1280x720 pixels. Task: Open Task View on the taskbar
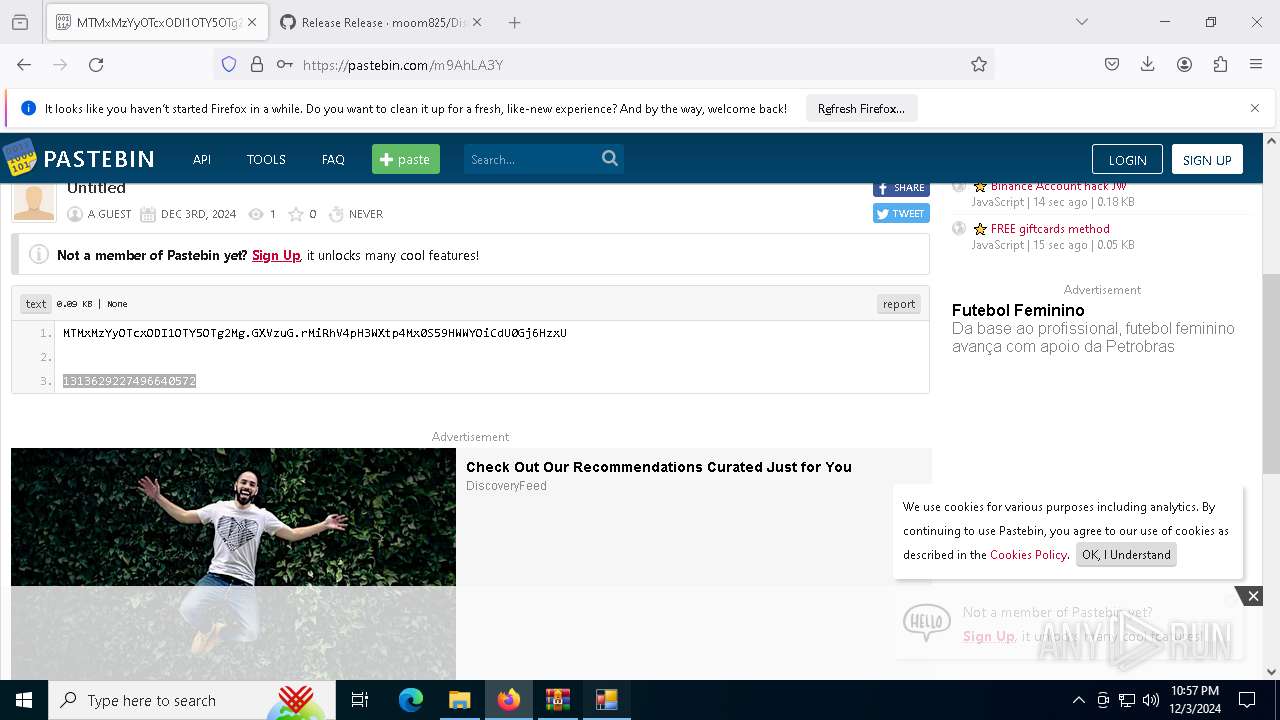(360, 700)
